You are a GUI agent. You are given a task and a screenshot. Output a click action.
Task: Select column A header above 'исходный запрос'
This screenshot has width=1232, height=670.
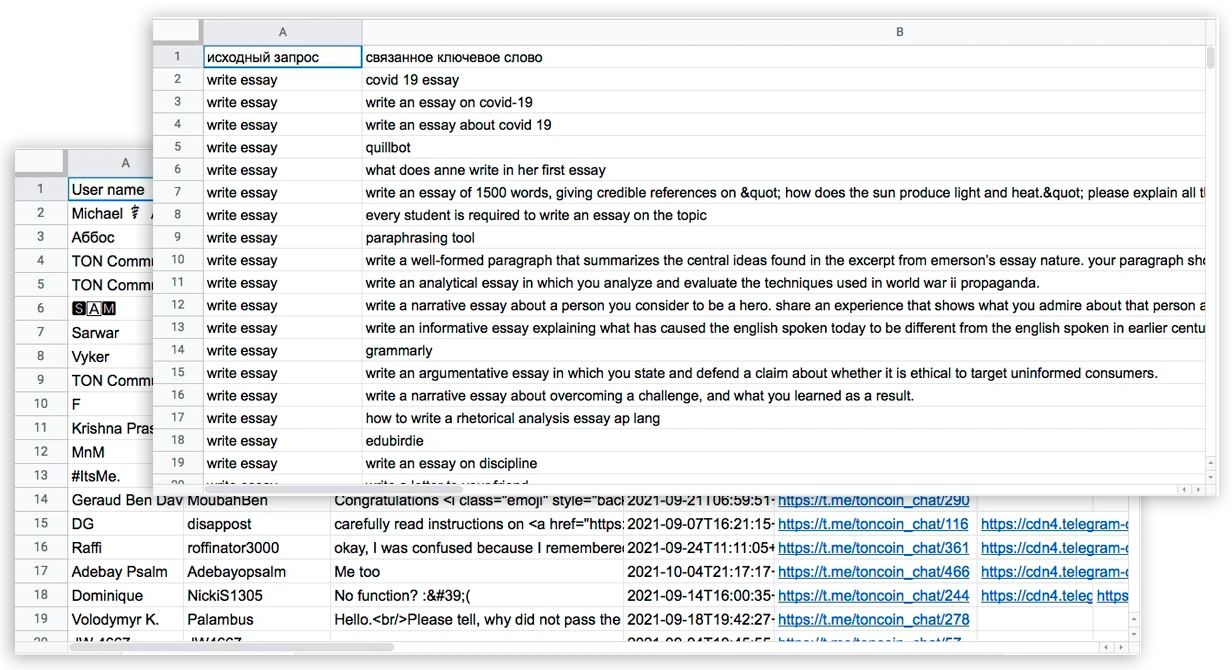(x=282, y=32)
